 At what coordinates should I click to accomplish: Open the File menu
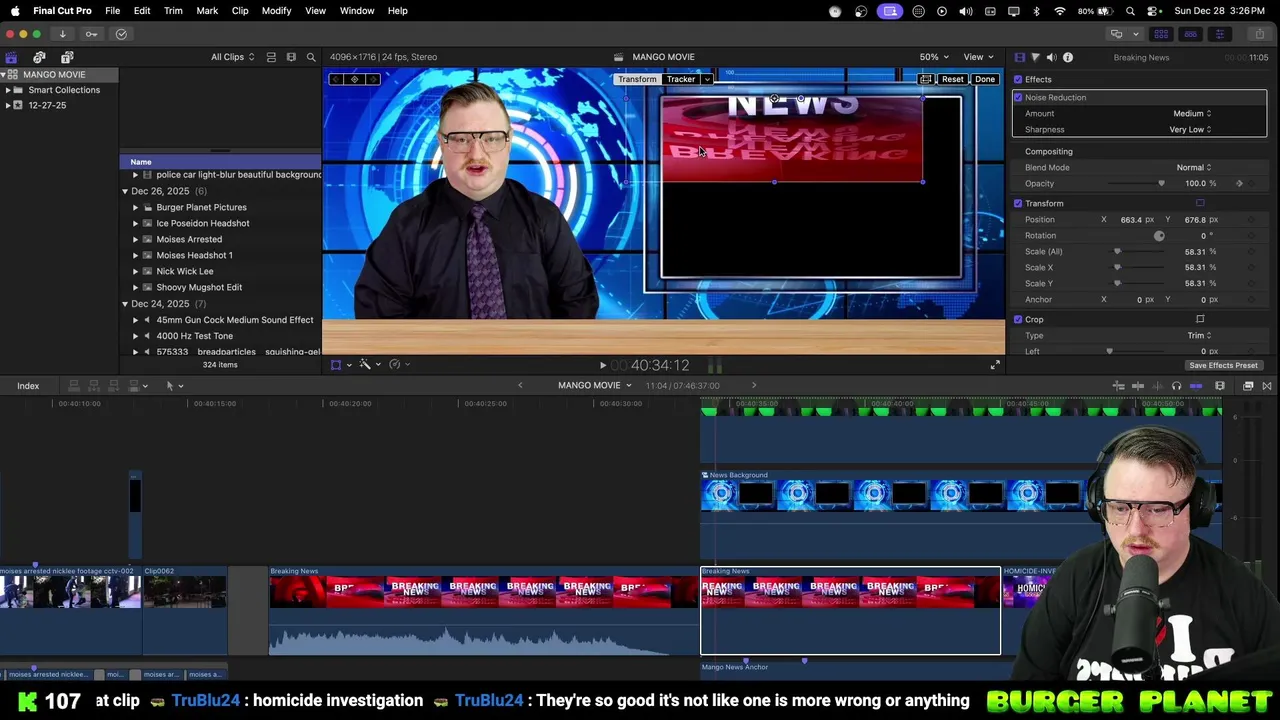pos(113,10)
